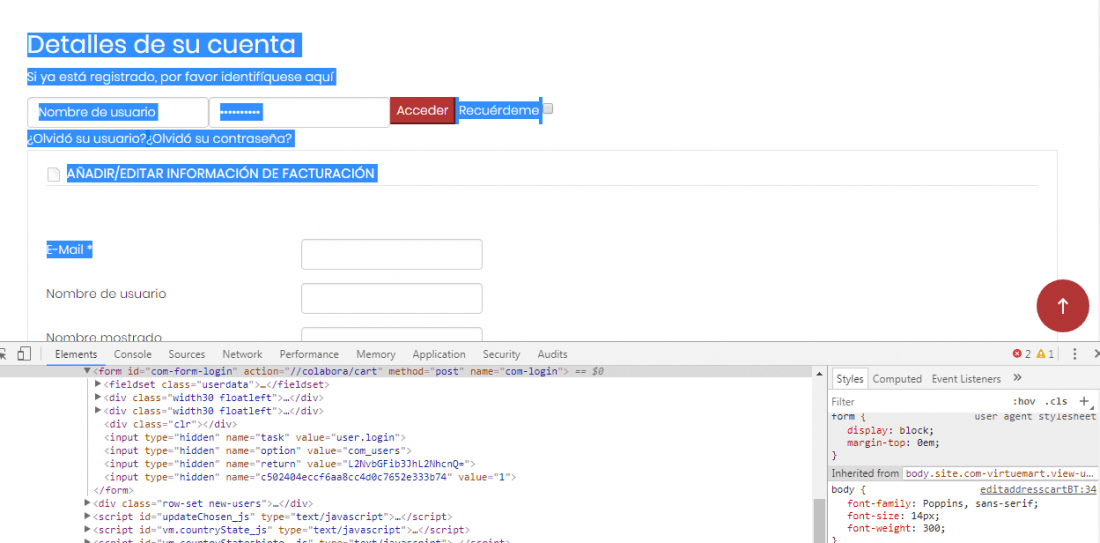This screenshot has width=1100, height=543.
Task: Select the hidden input name "return" line
Action: (290, 464)
